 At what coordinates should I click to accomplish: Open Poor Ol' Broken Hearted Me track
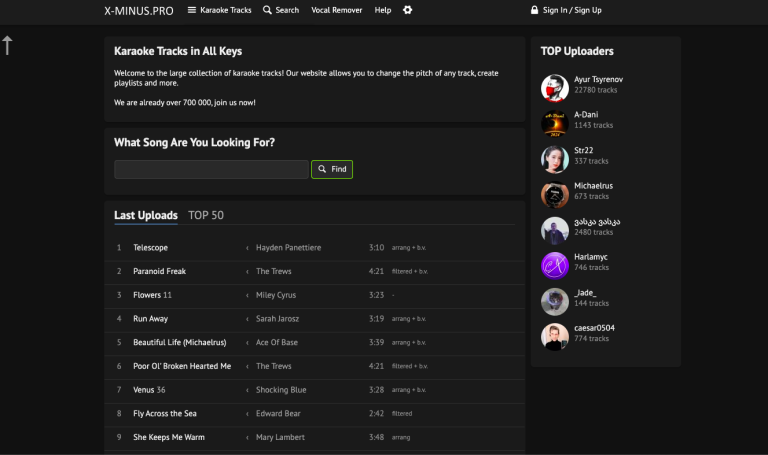[x=182, y=366]
